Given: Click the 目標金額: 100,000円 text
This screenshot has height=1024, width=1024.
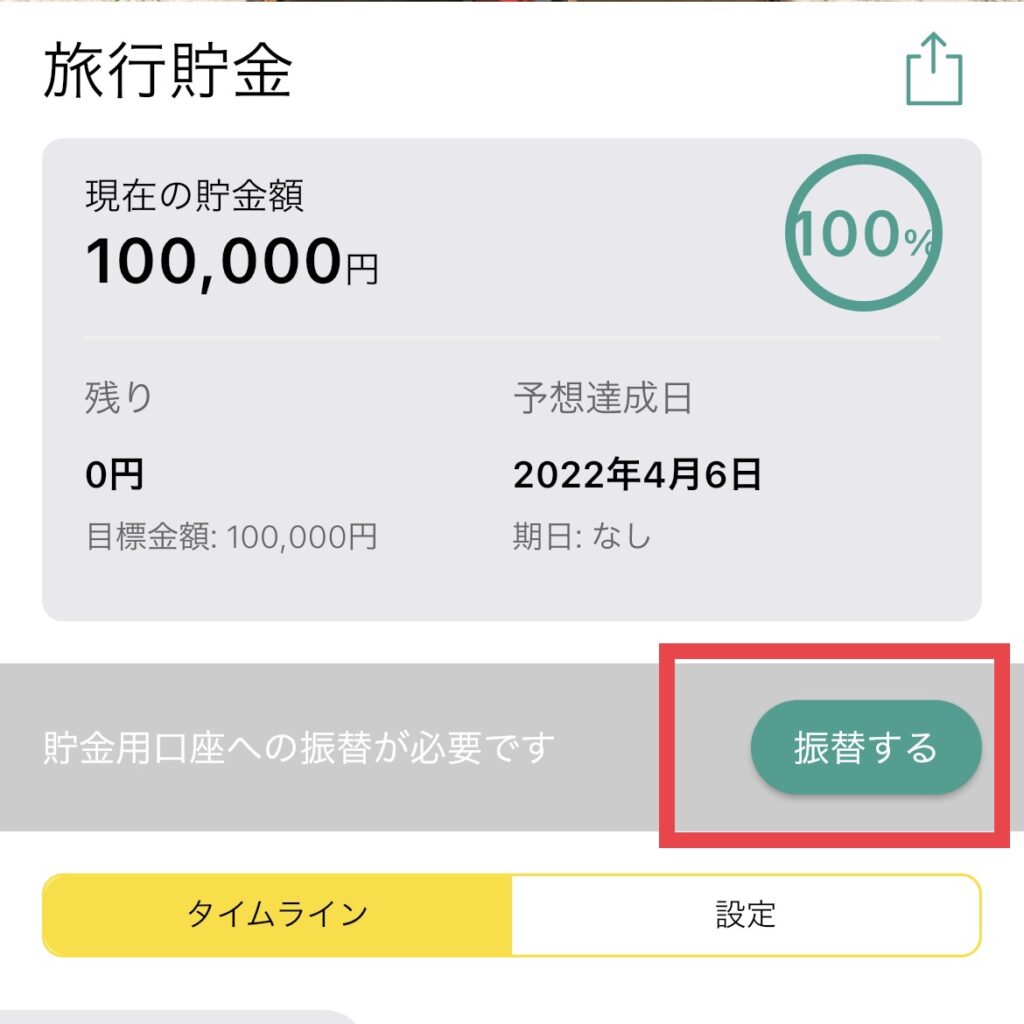Looking at the screenshot, I should pyautogui.click(x=232, y=537).
